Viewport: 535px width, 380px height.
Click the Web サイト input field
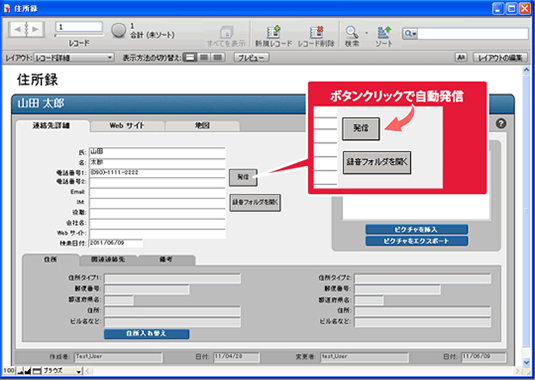pyautogui.click(x=157, y=234)
